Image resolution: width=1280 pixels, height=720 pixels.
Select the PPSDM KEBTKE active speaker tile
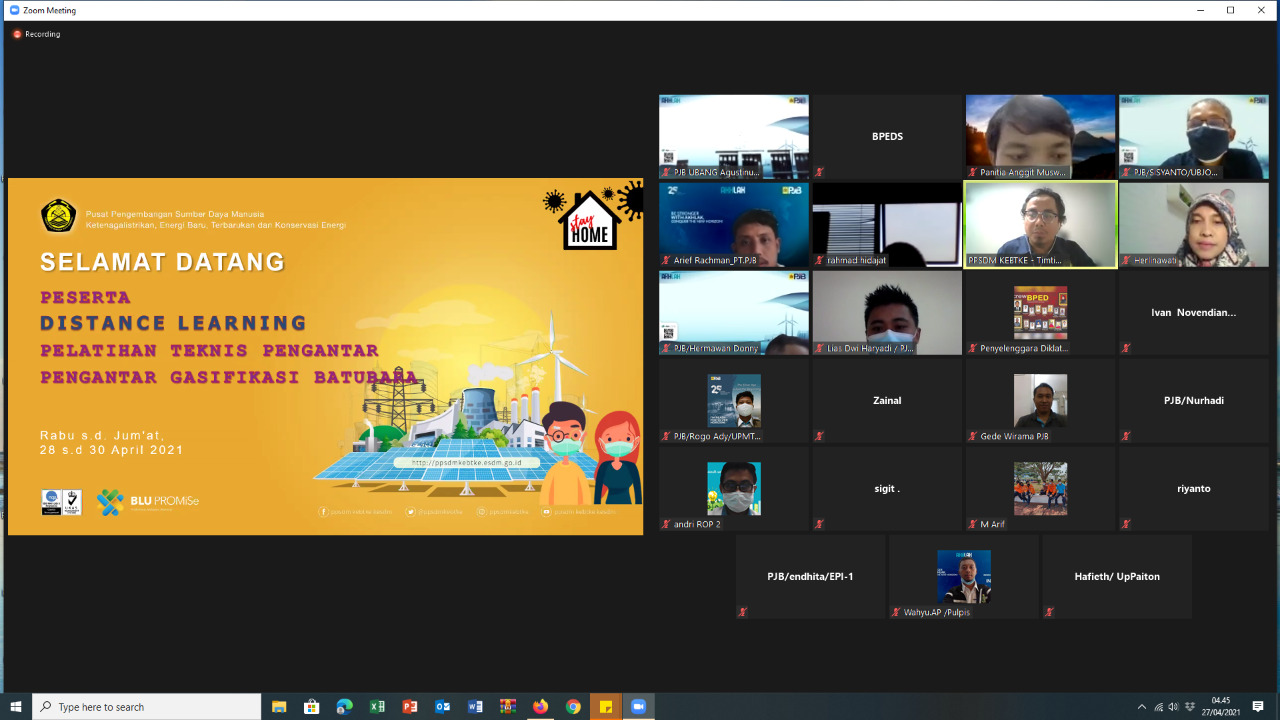click(x=1040, y=225)
